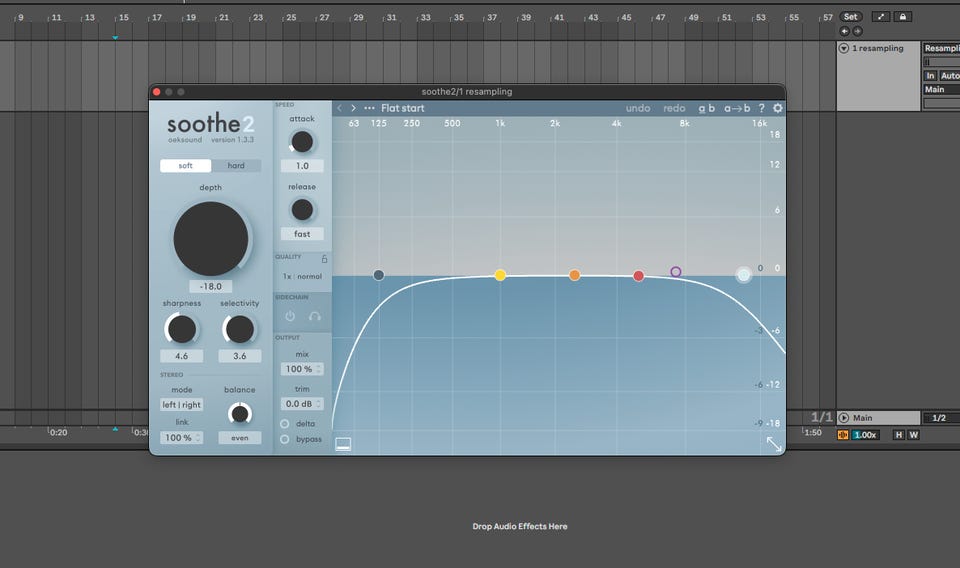This screenshot has height=568, width=960.
Task: Click the selectivity knob
Action: point(239,329)
